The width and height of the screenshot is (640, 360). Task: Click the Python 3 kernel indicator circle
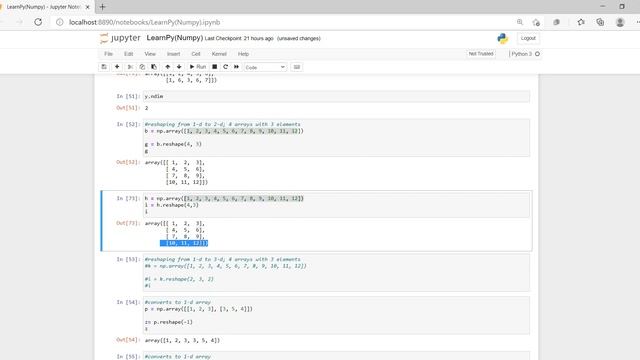(537, 54)
